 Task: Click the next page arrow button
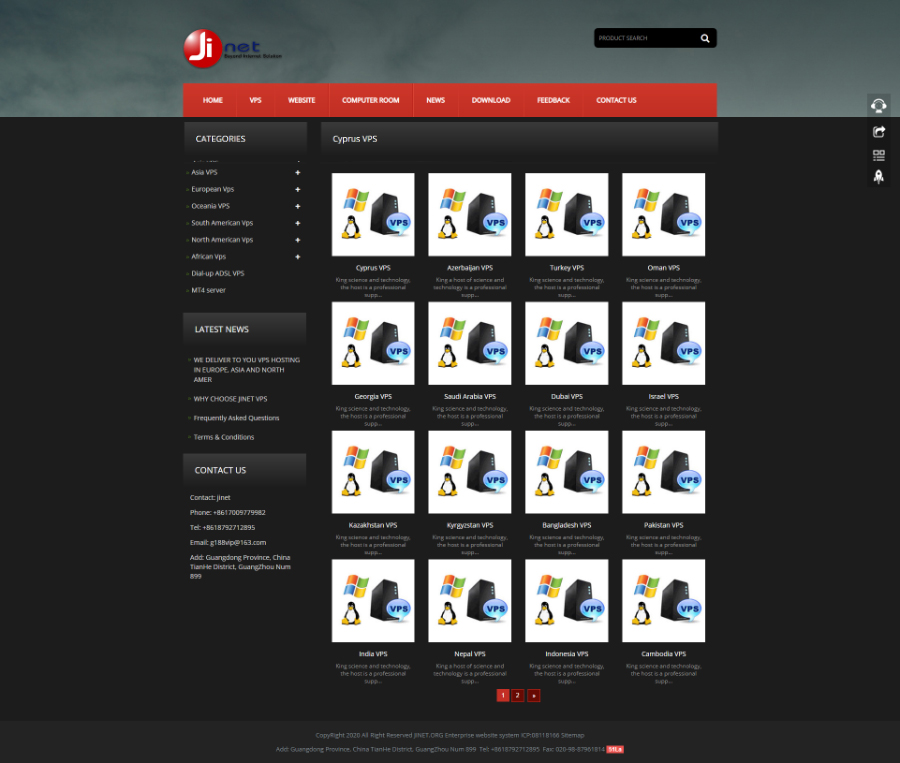[x=534, y=695]
